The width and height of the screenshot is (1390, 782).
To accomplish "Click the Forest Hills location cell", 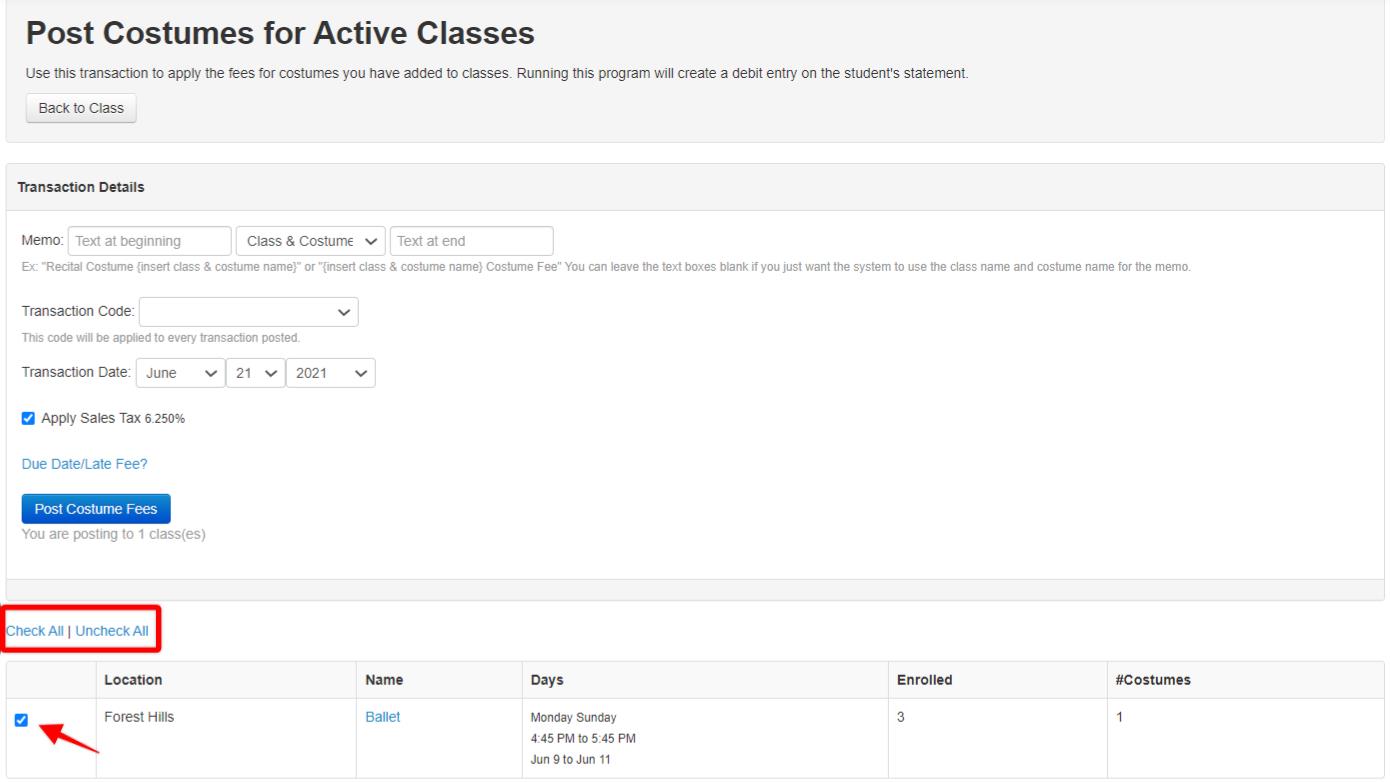I will 226,738.
